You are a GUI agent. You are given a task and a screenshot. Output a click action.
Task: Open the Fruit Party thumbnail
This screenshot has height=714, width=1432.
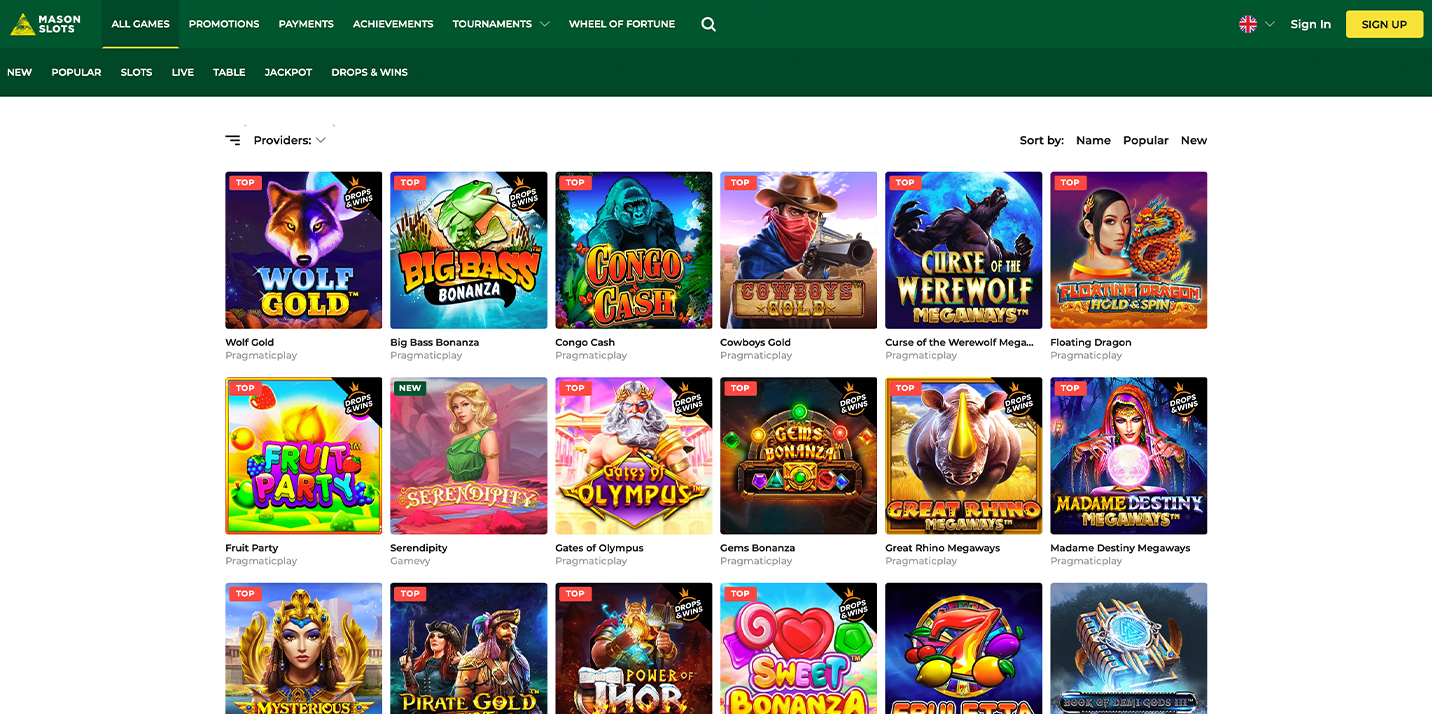[x=303, y=456]
